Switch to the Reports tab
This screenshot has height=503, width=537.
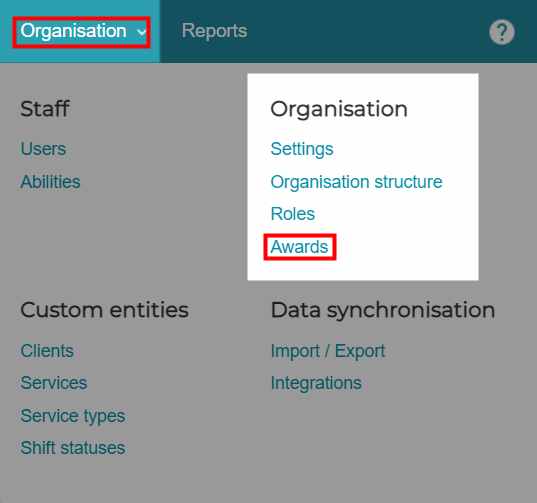click(x=214, y=31)
